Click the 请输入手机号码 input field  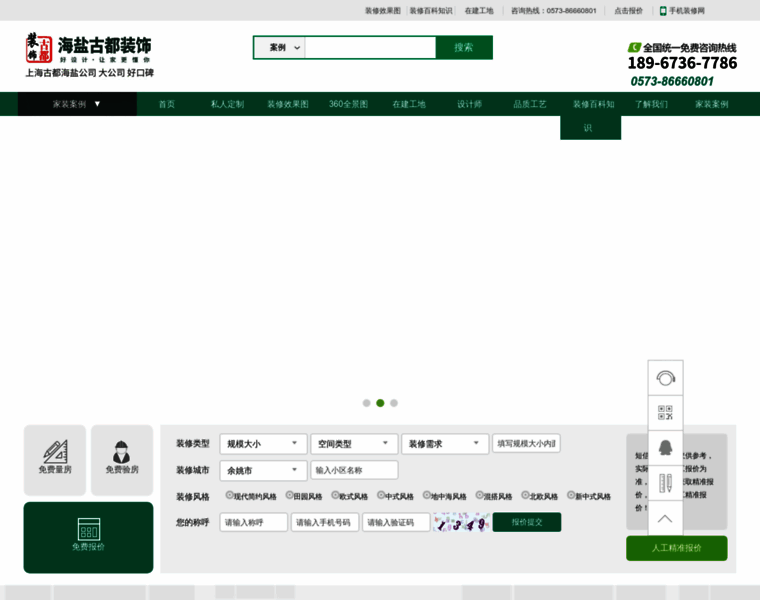coord(325,522)
